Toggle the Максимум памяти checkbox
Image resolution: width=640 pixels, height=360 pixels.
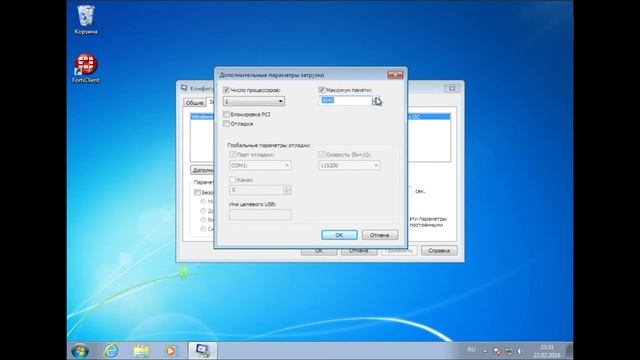[x=322, y=90]
